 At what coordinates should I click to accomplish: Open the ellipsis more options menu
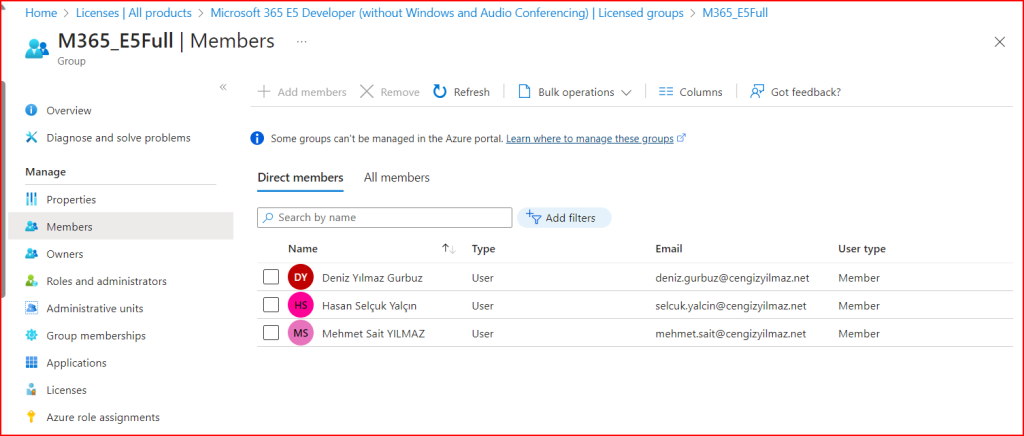pos(302,42)
